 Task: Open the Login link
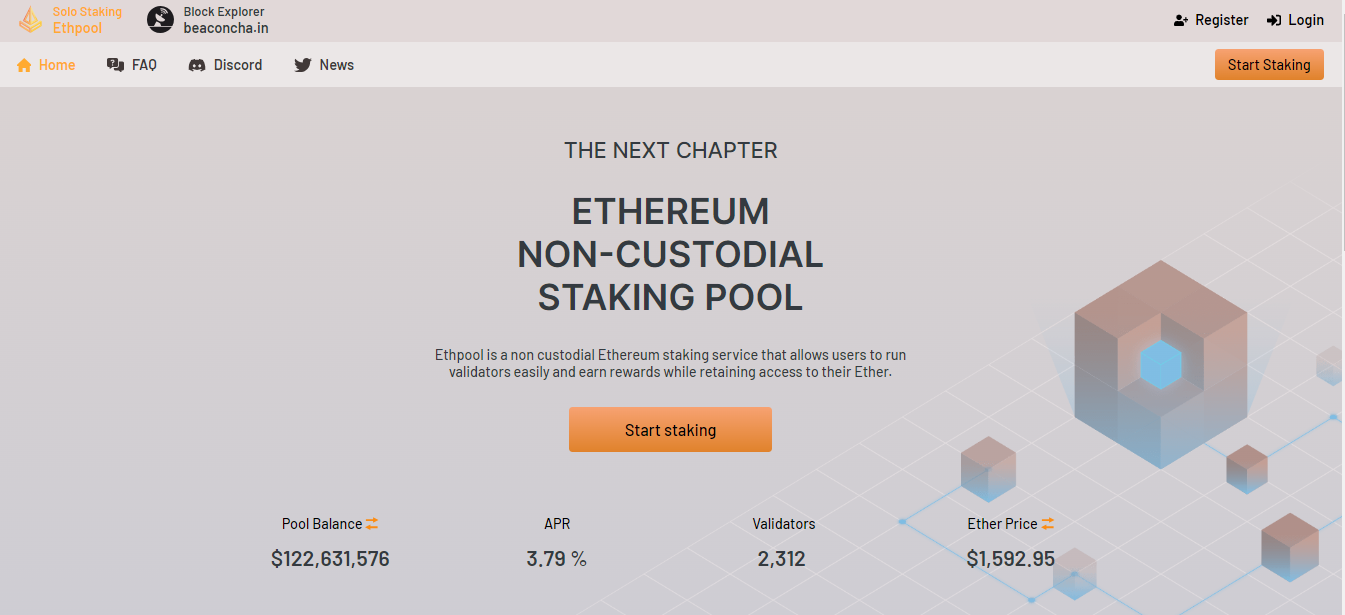point(1305,20)
